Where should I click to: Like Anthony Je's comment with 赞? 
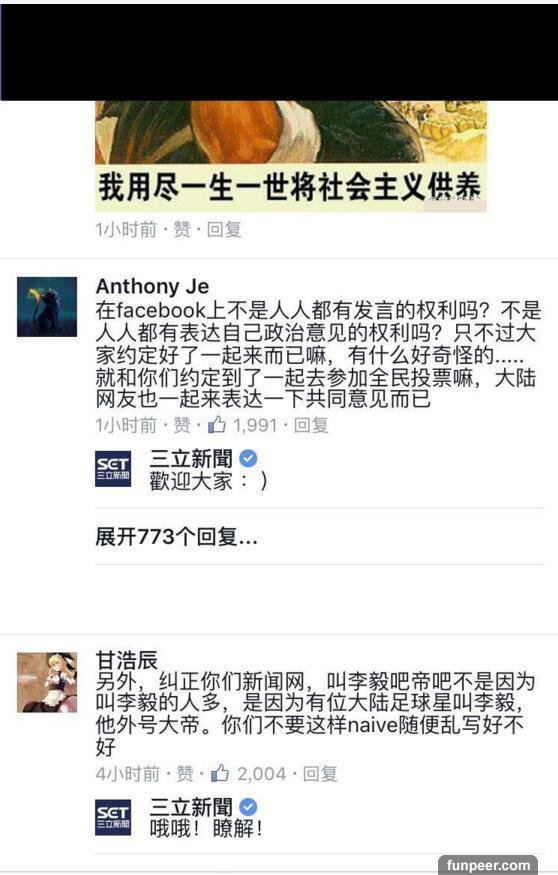pyautogui.click(x=182, y=425)
